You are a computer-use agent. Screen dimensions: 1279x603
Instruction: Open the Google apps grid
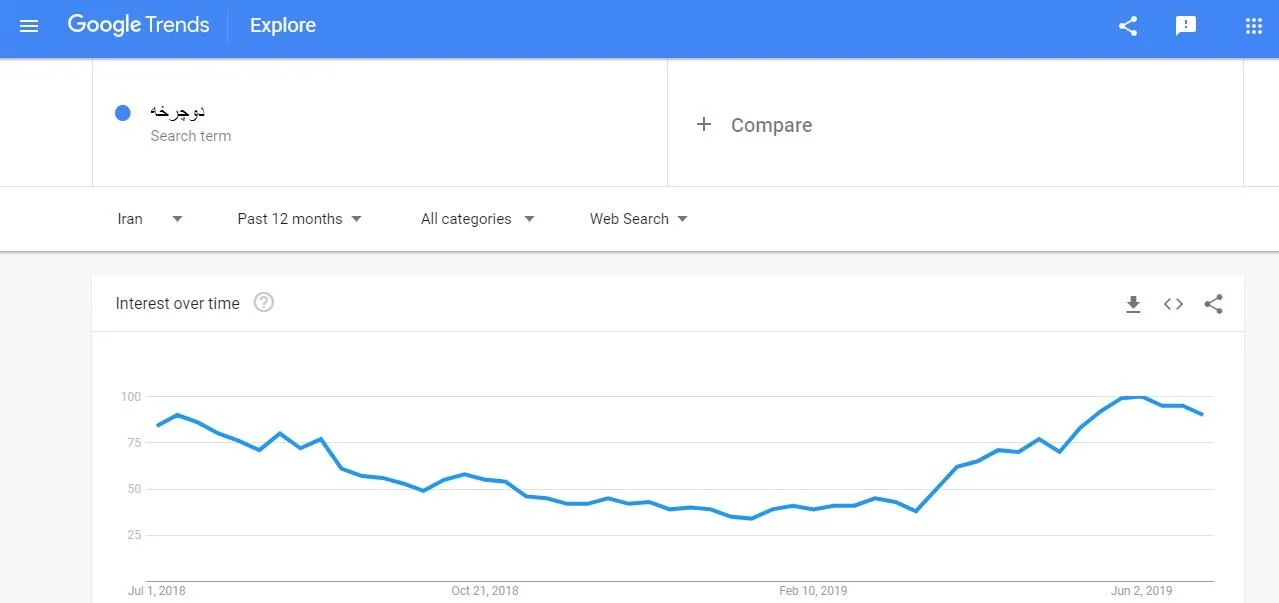[1253, 27]
